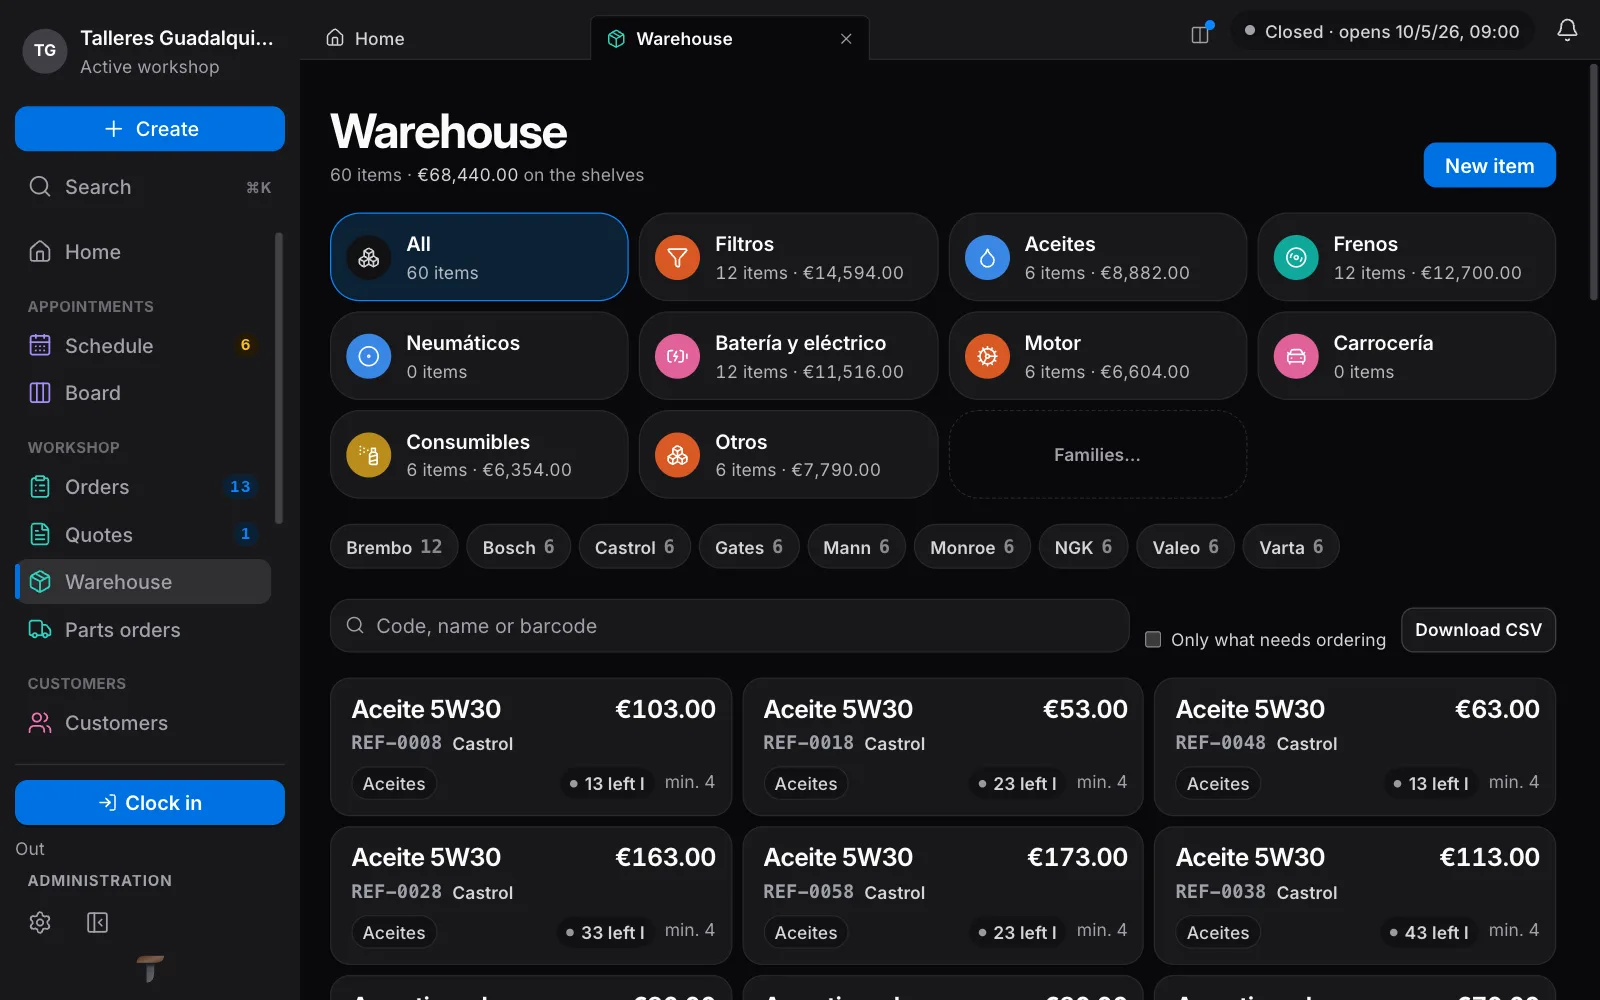This screenshot has width=1600, height=1000.
Task: Click the Download CSV button
Action: click(1478, 630)
